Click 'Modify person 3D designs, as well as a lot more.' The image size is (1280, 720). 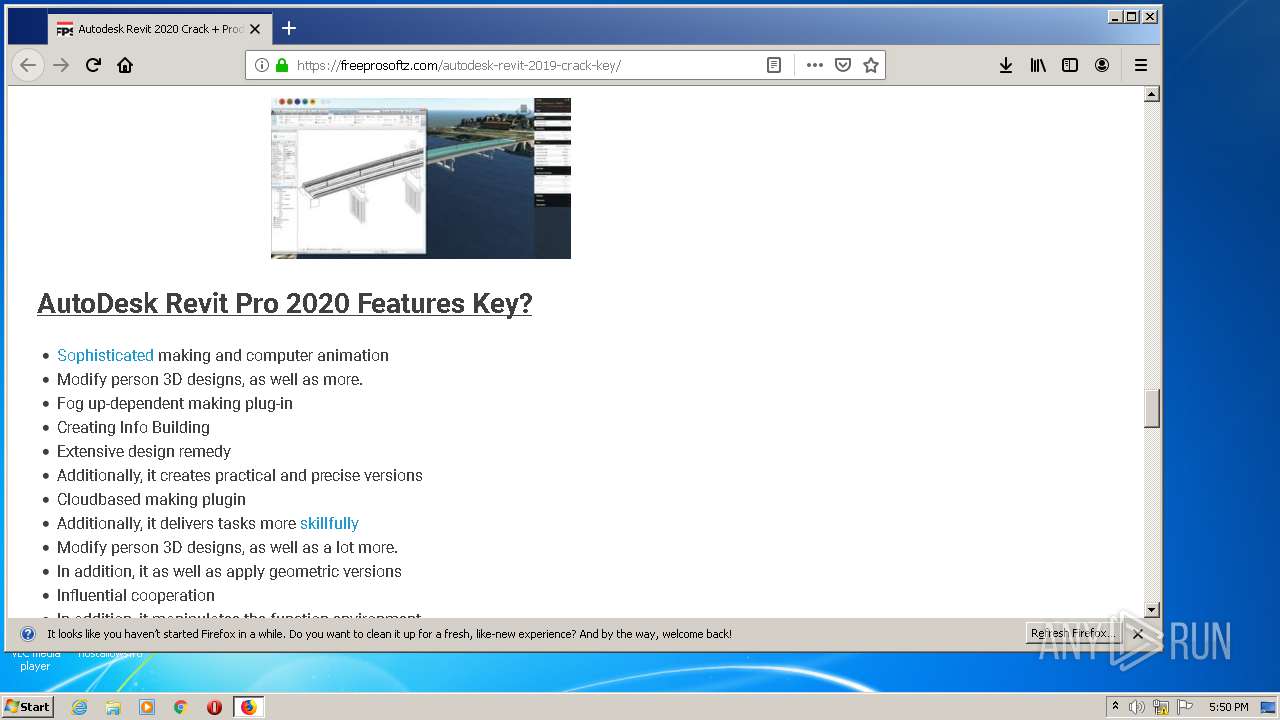(x=227, y=547)
